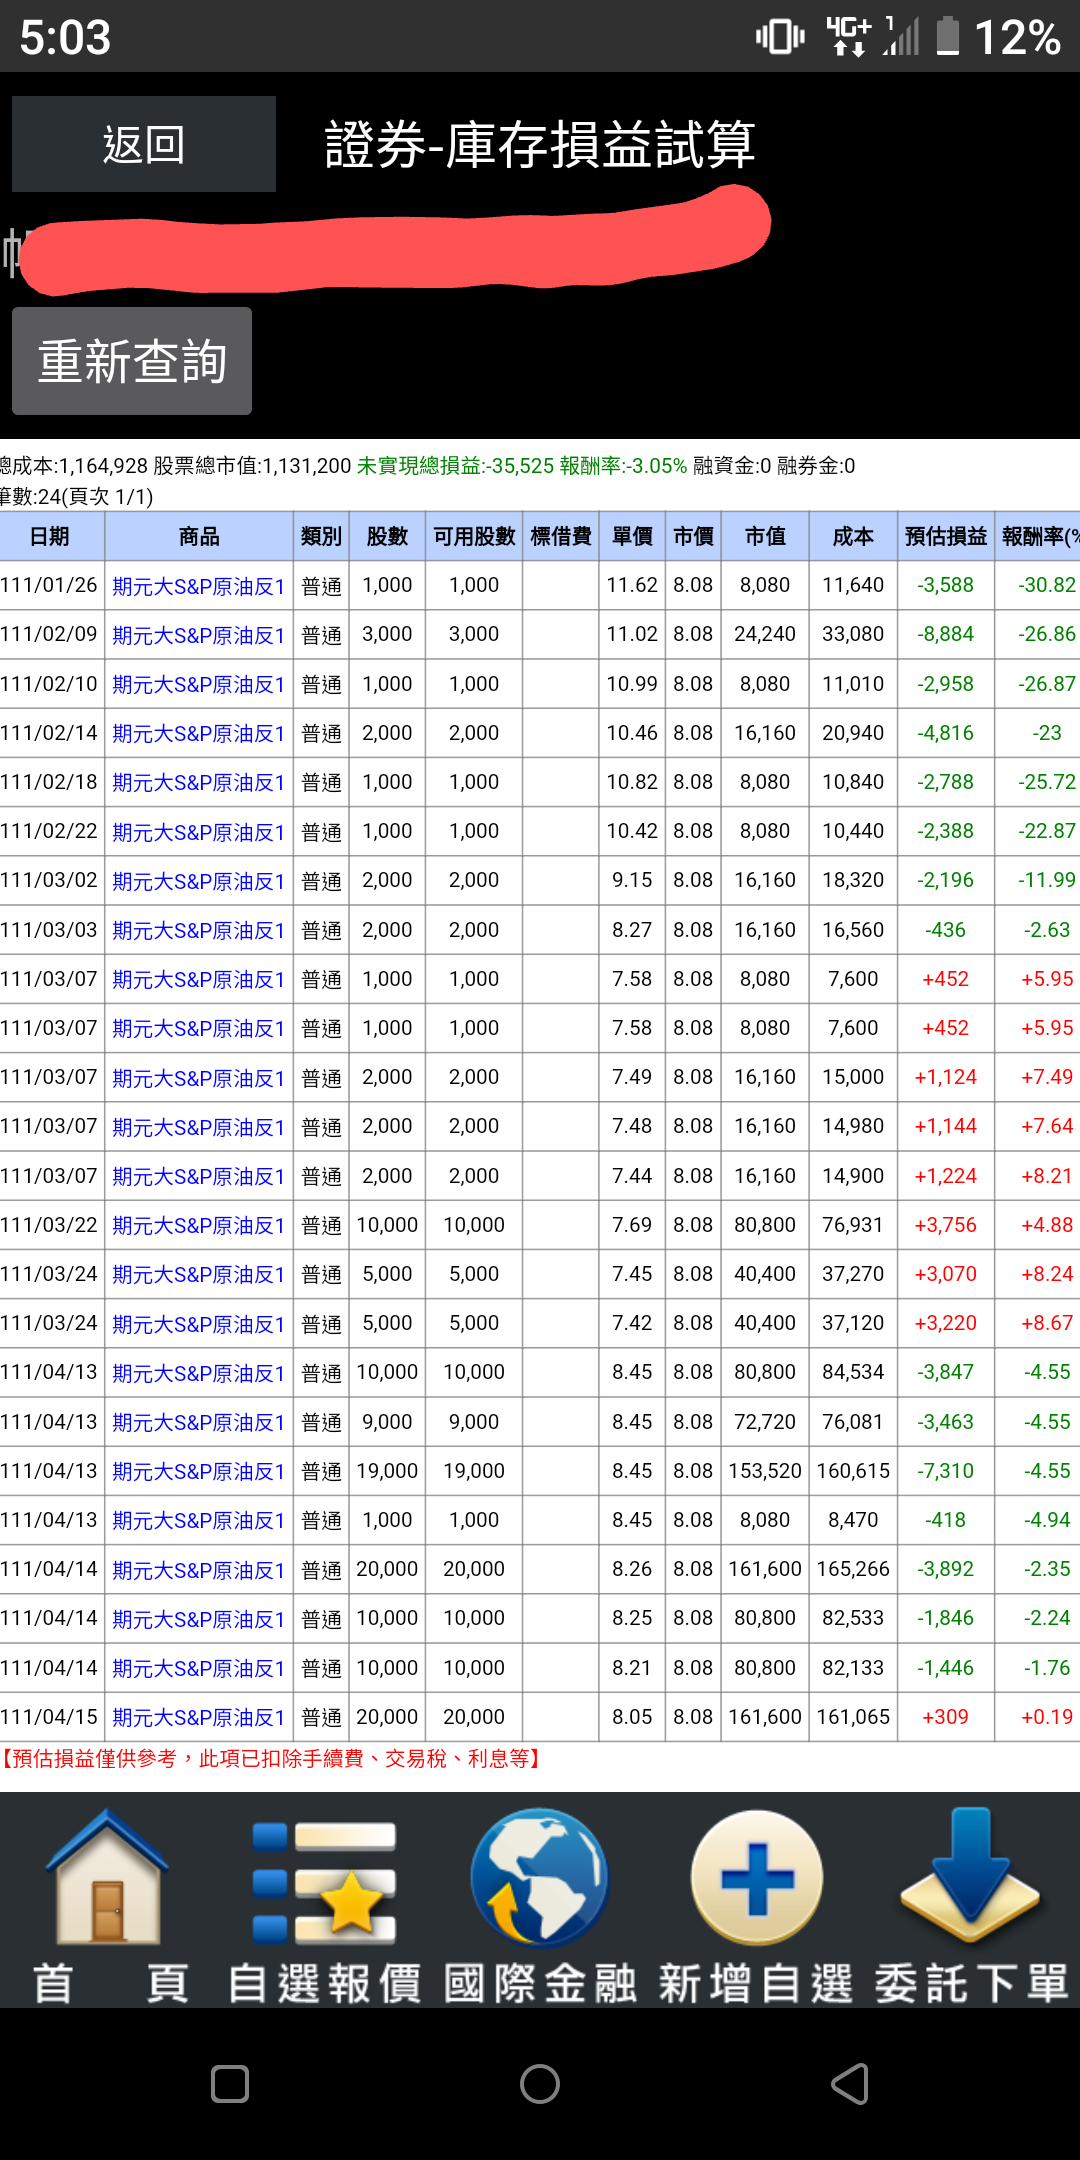Image resolution: width=1080 pixels, height=2160 pixels.
Task: Open the 期元大S&P原油反1 link dated 111/01/26
Action: point(199,586)
